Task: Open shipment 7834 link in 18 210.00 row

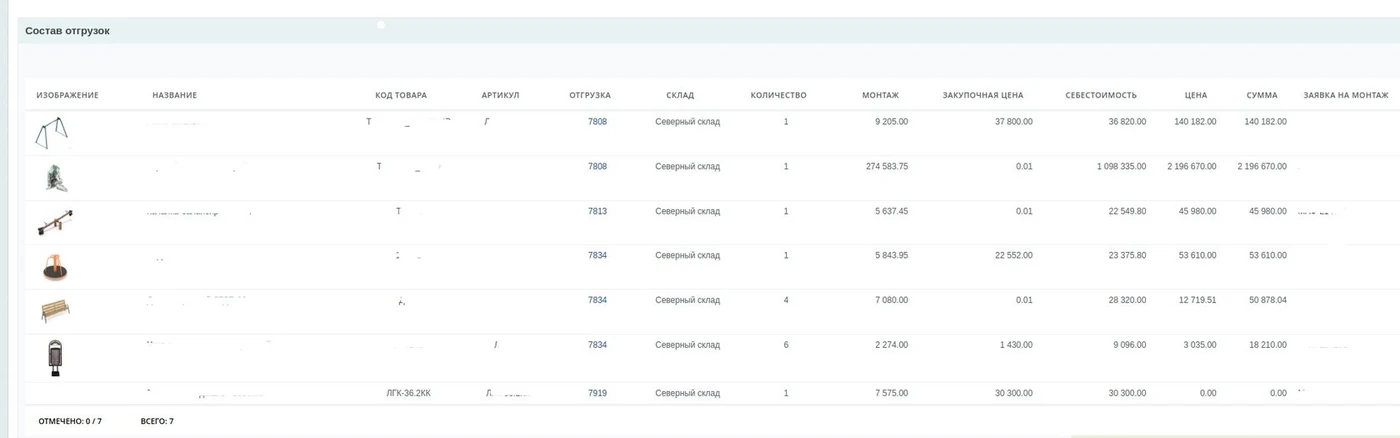Action: (x=597, y=345)
